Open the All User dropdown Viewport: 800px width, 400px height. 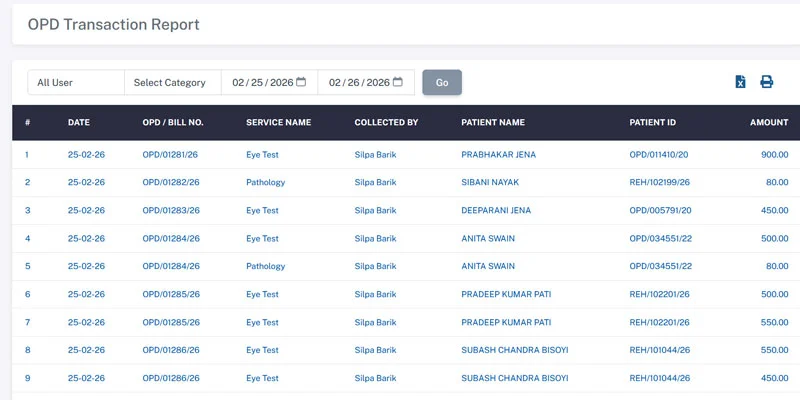click(76, 82)
